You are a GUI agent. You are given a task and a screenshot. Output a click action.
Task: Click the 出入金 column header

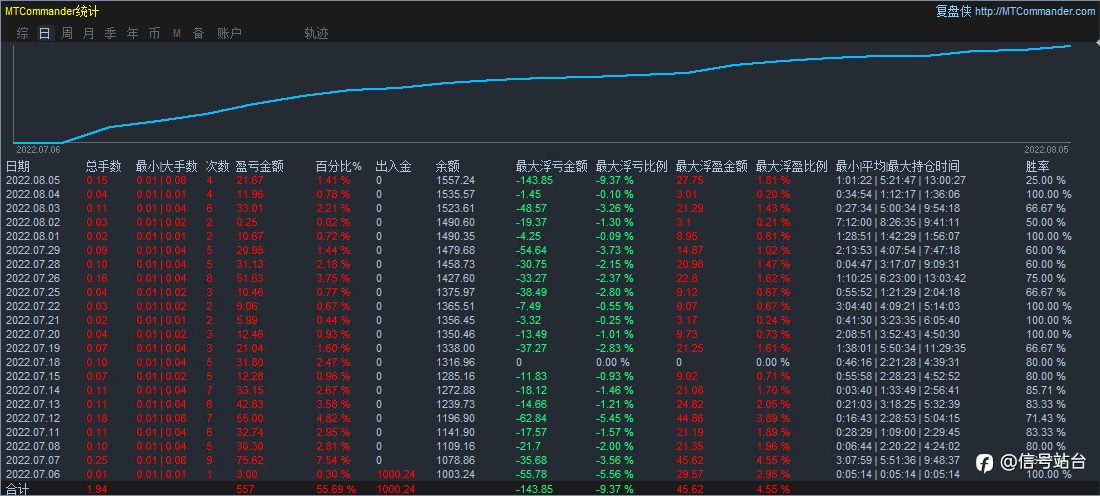(394, 166)
